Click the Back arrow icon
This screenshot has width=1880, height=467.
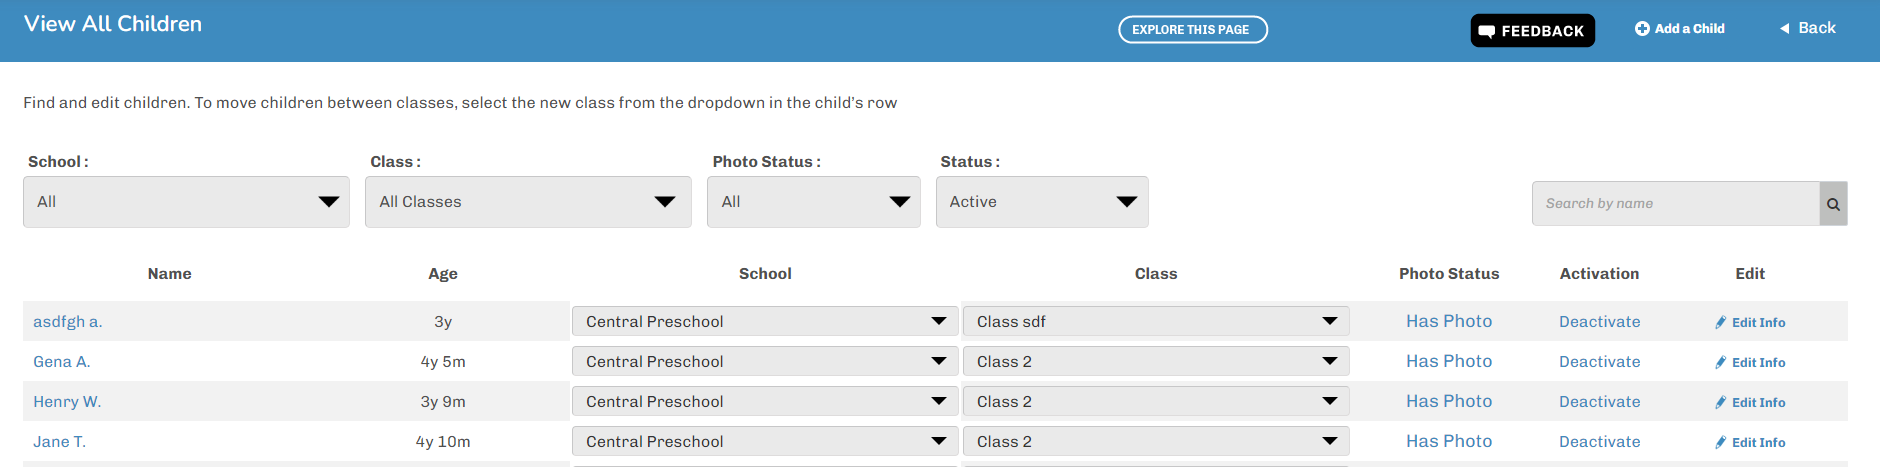click(1784, 29)
